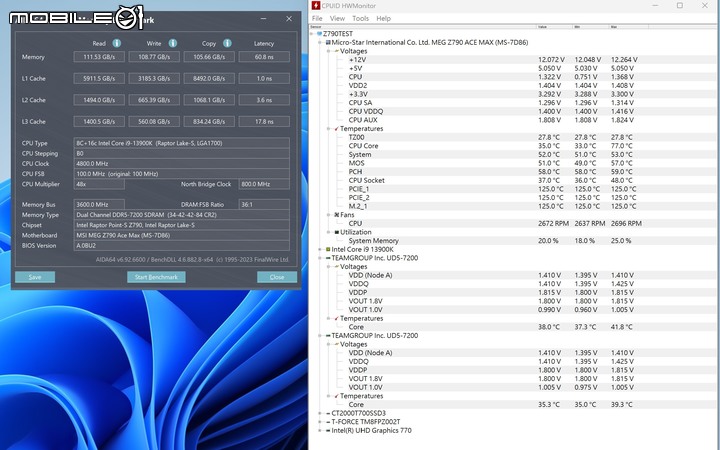Select the +12V voltage row
This screenshot has width=720, height=450.
point(514,60)
